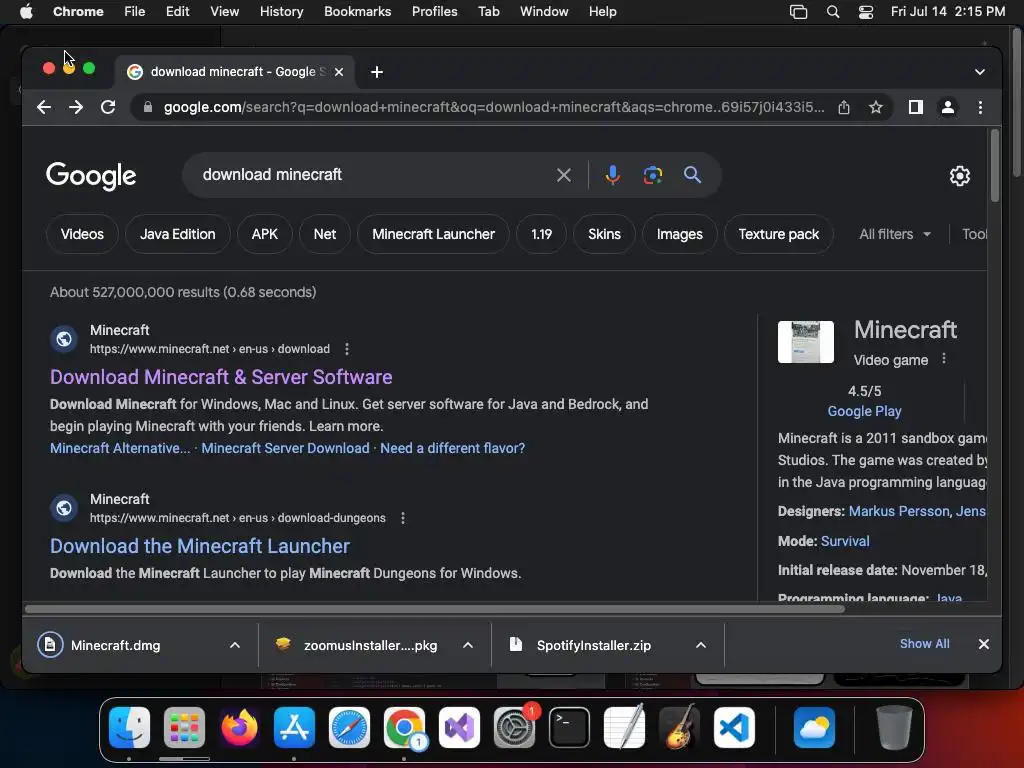Viewport: 1024px width, 768px height.
Task: Open Spotlight search in menu bar
Action: click(x=833, y=12)
